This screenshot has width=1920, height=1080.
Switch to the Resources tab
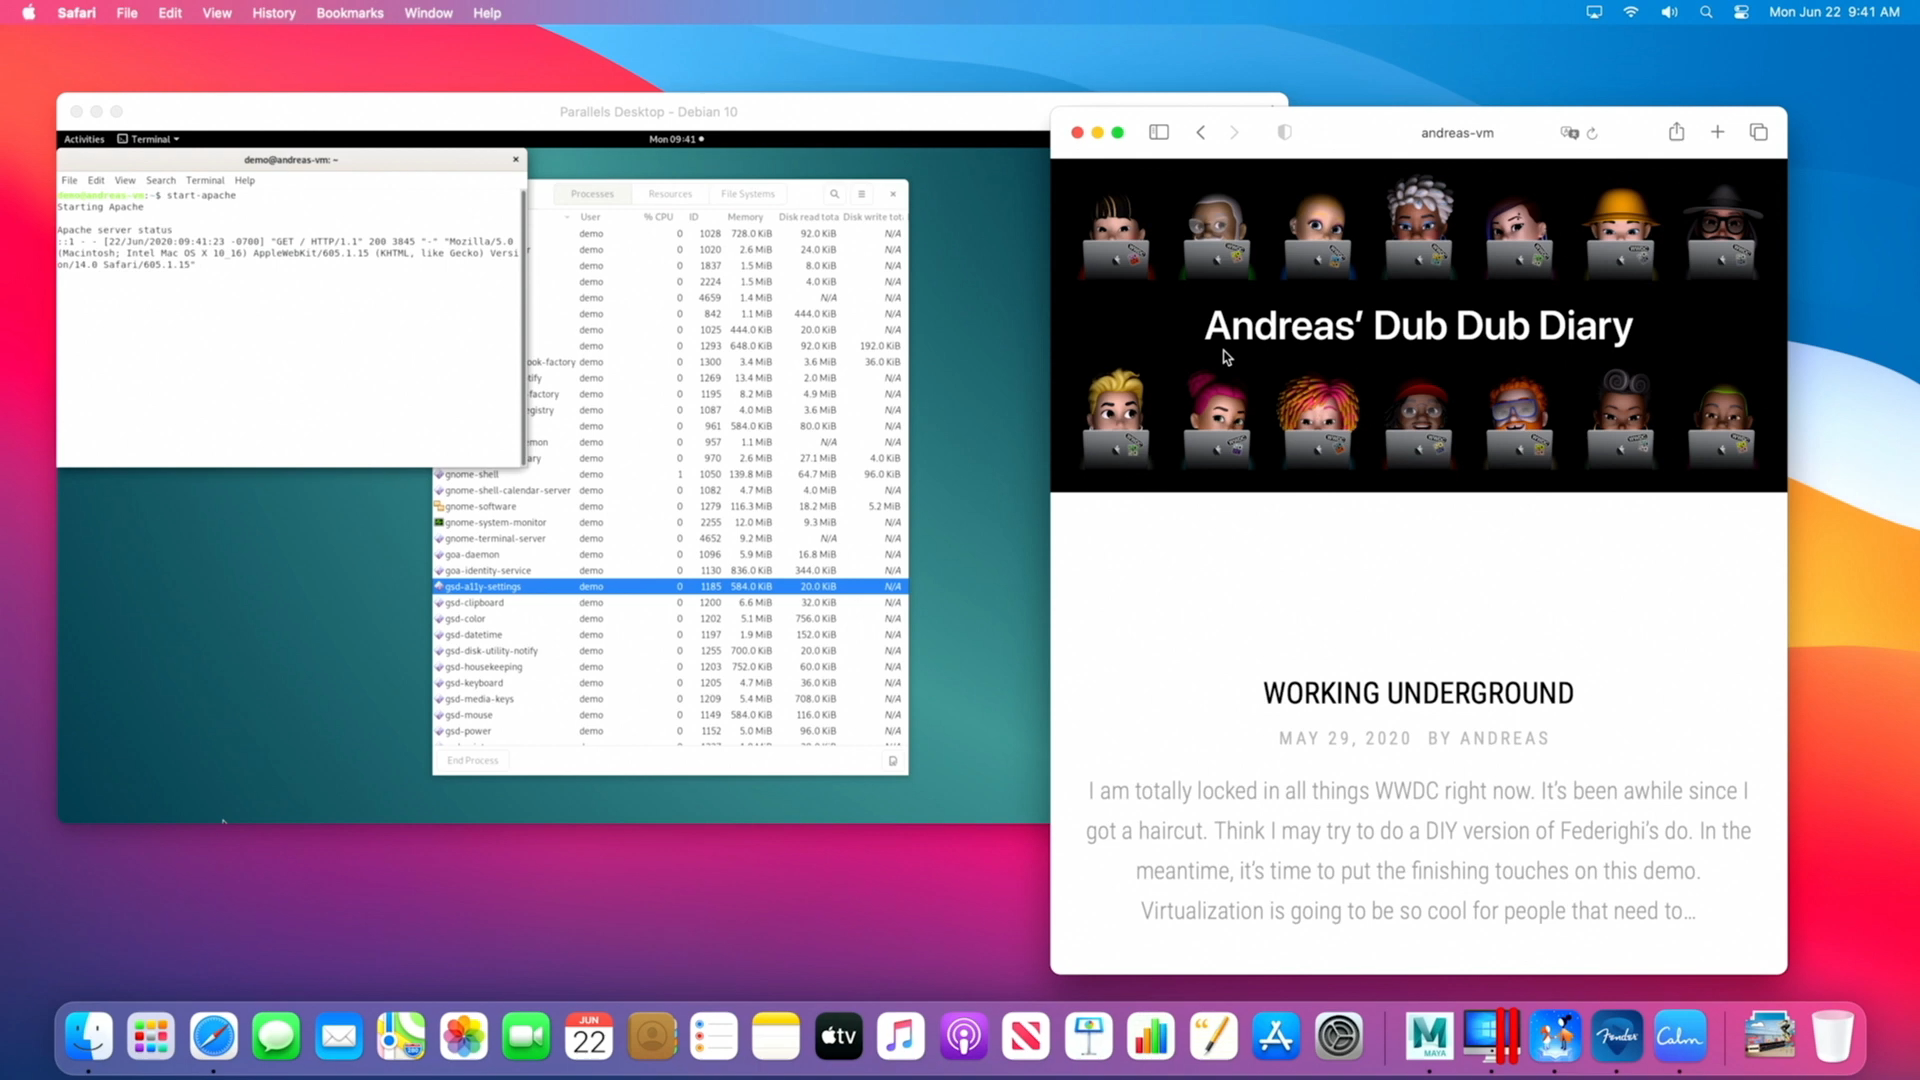[x=669, y=194]
